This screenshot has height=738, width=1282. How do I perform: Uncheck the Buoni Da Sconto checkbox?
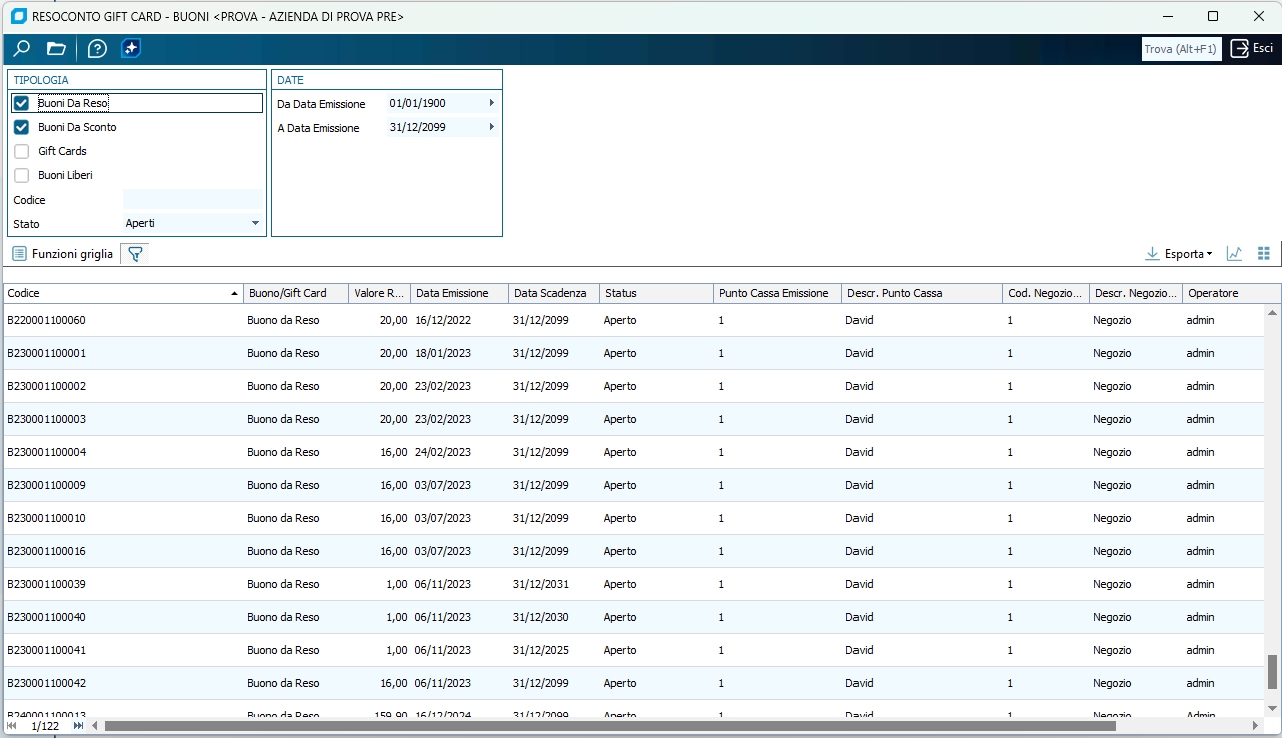[21, 127]
